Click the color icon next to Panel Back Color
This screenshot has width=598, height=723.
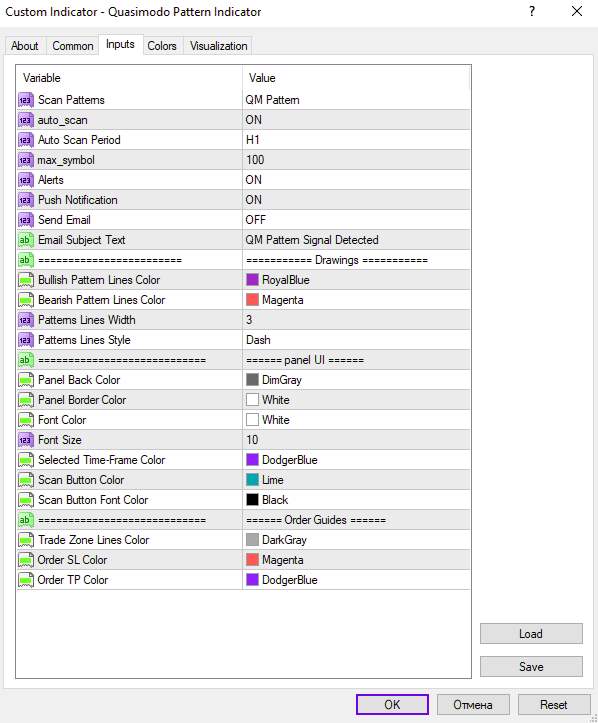click(x=26, y=380)
